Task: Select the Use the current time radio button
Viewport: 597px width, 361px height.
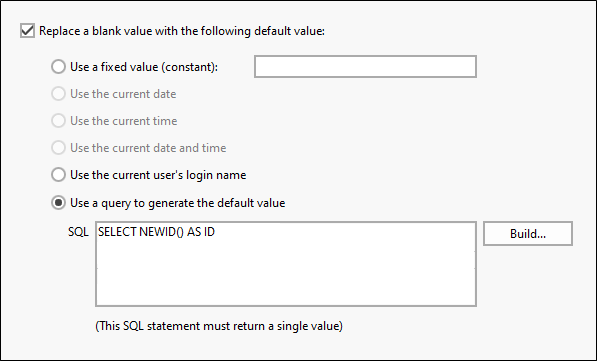Action: click(59, 121)
